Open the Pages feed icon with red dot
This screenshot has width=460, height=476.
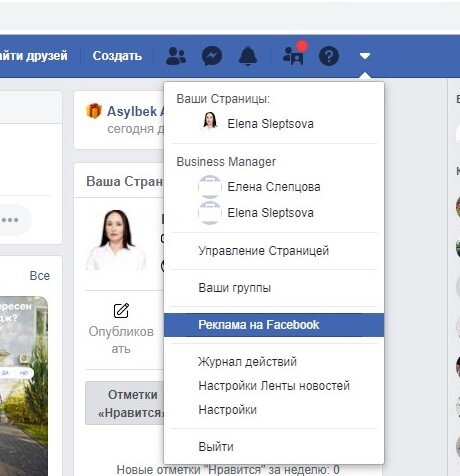(x=294, y=55)
